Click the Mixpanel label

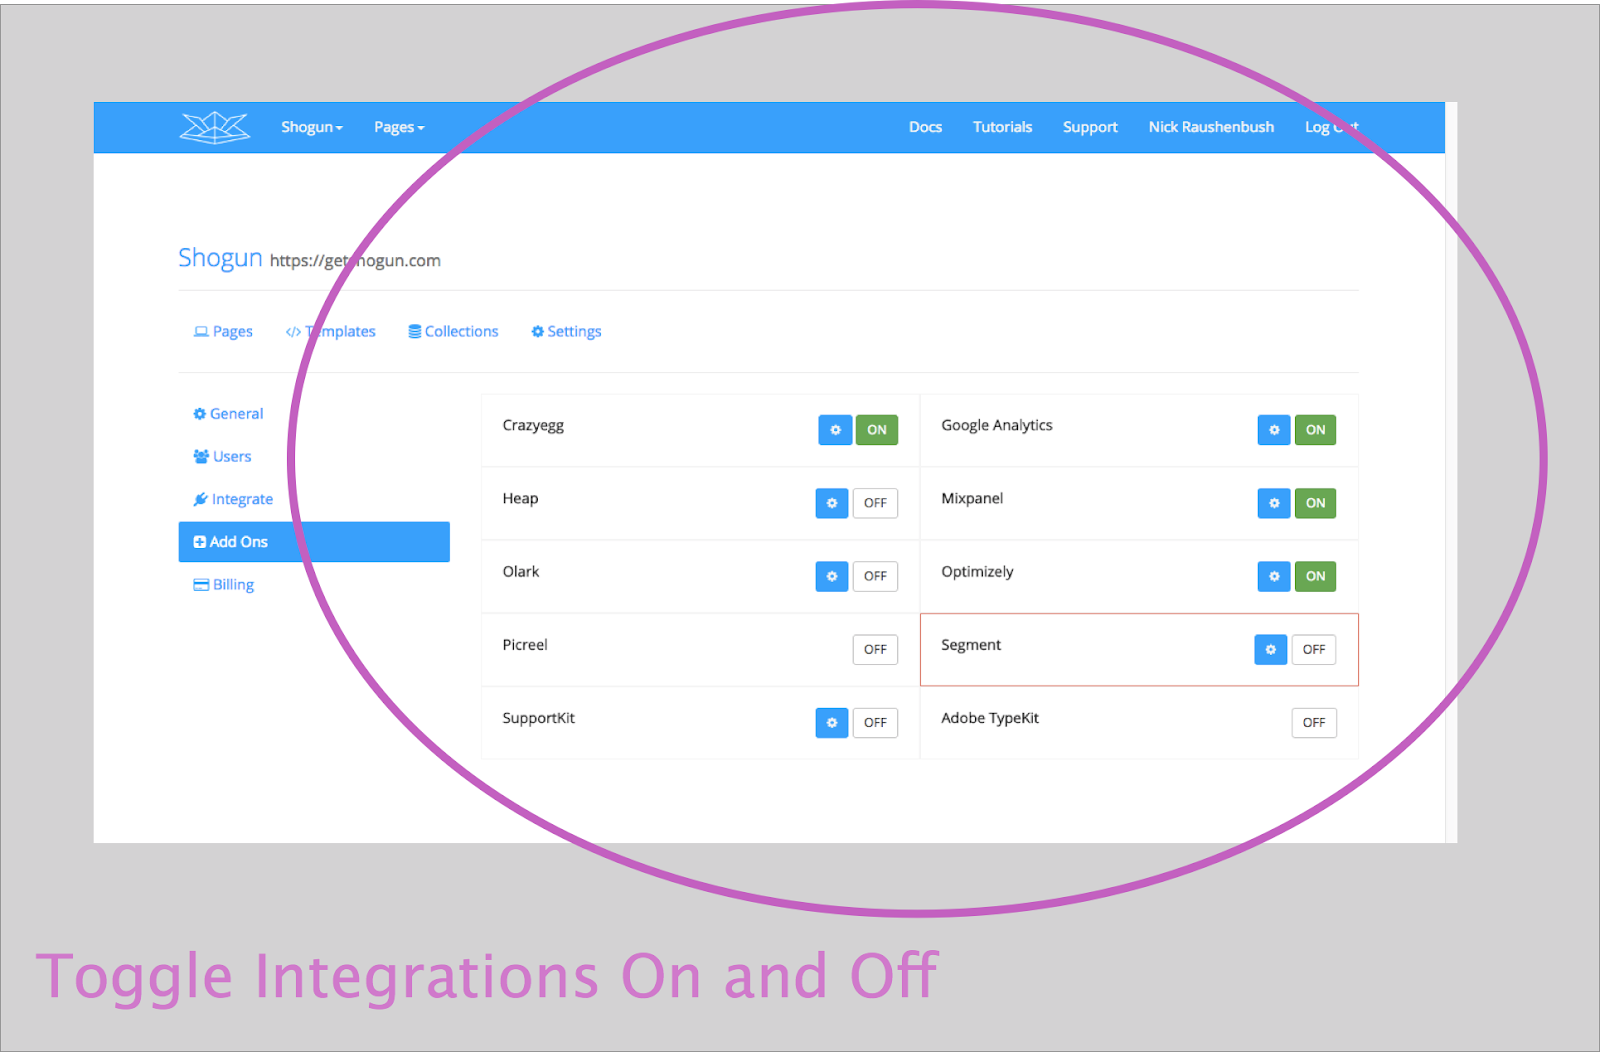pos(972,498)
